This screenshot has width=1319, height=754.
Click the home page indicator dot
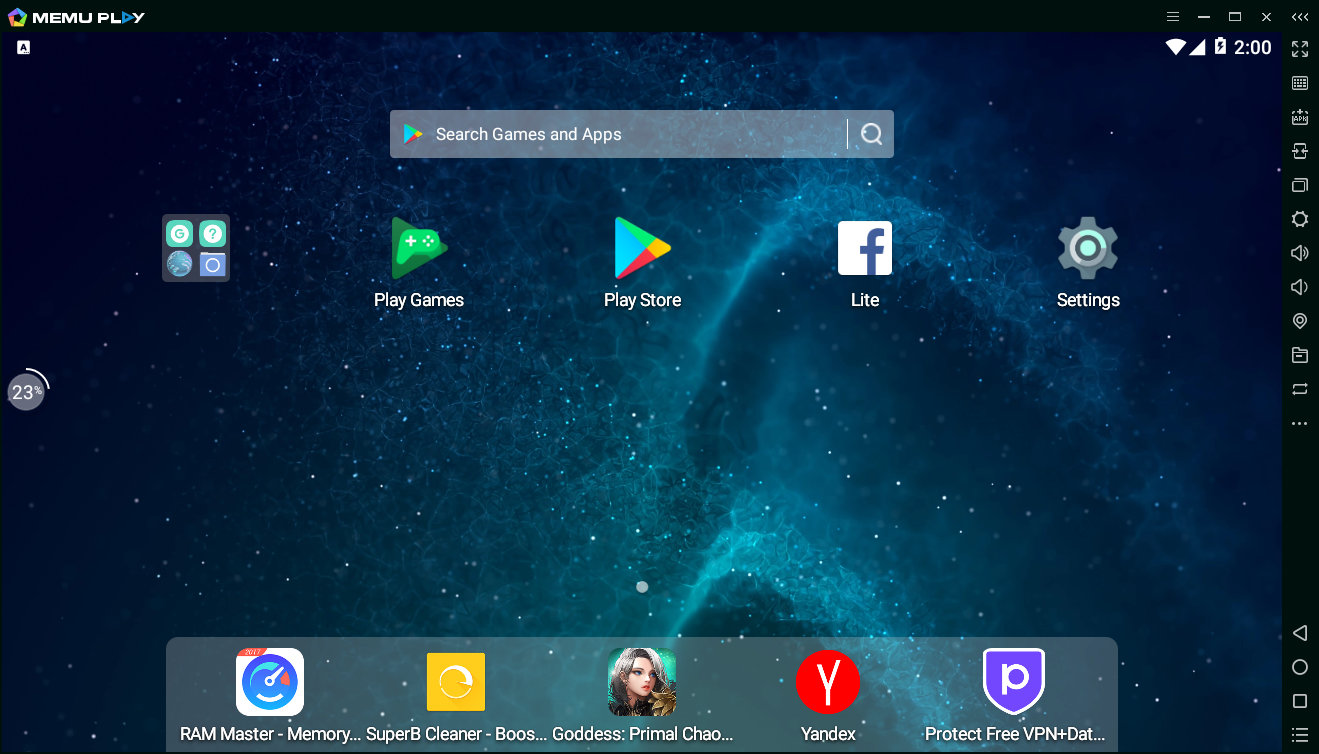coord(642,587)
